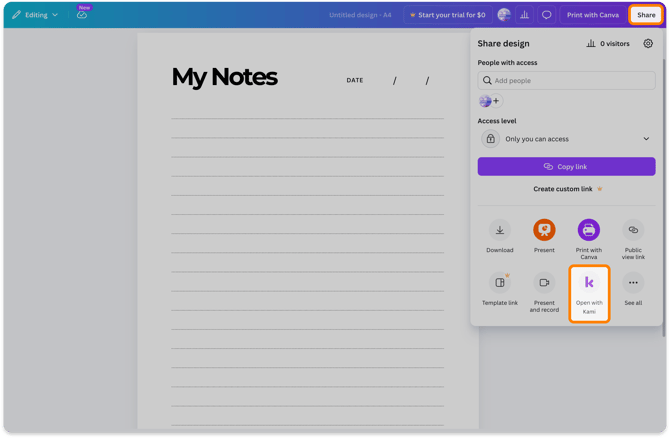Open the Editing mode dropdown
670x438 pixels.
(x=35, y=15)
